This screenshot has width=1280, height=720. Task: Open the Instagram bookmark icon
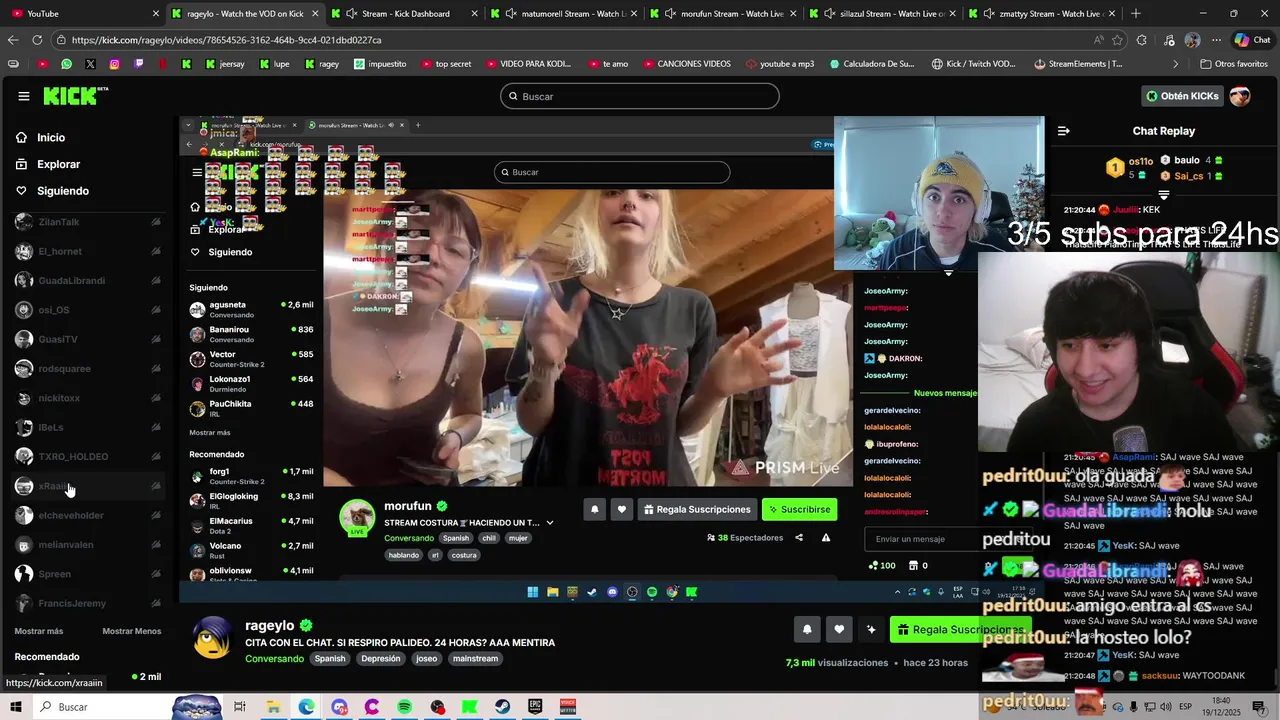(x=114, y=63)
